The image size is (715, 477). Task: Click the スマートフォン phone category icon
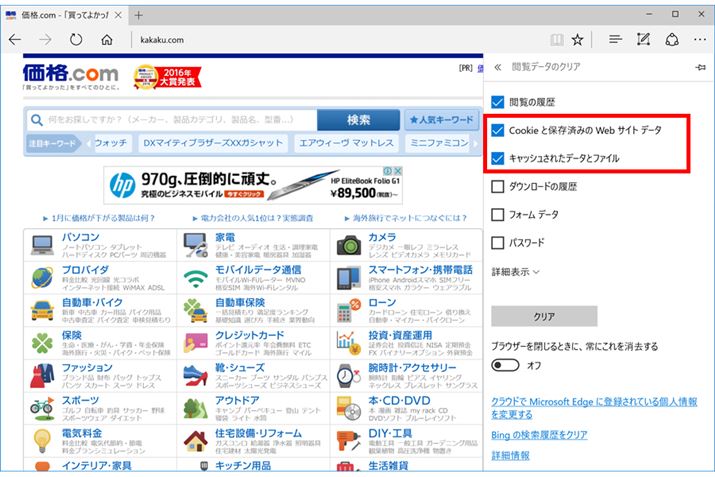click(x=349, y=278)
